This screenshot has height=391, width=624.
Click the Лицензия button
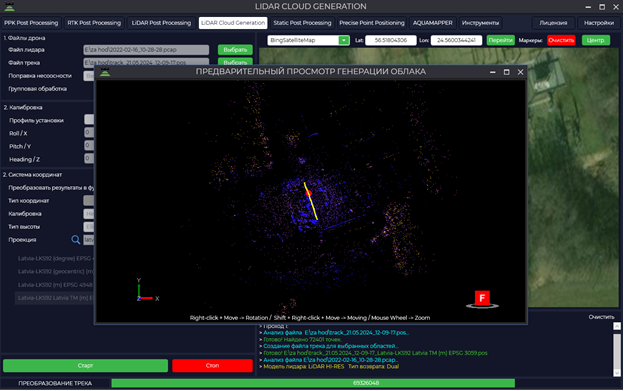click(553, 23)
